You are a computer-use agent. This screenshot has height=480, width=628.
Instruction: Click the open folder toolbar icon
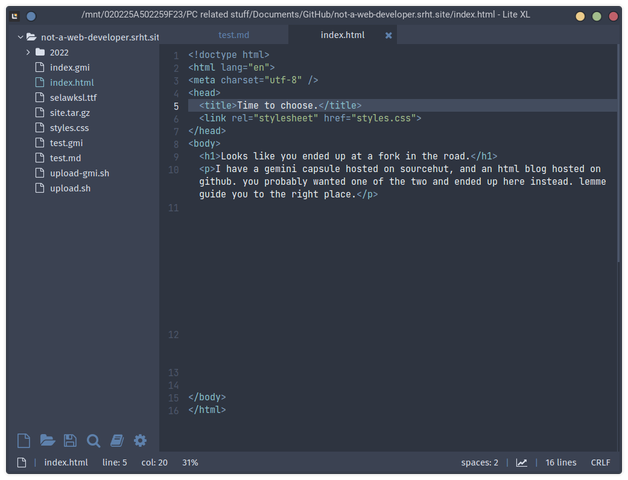[47, 441]
